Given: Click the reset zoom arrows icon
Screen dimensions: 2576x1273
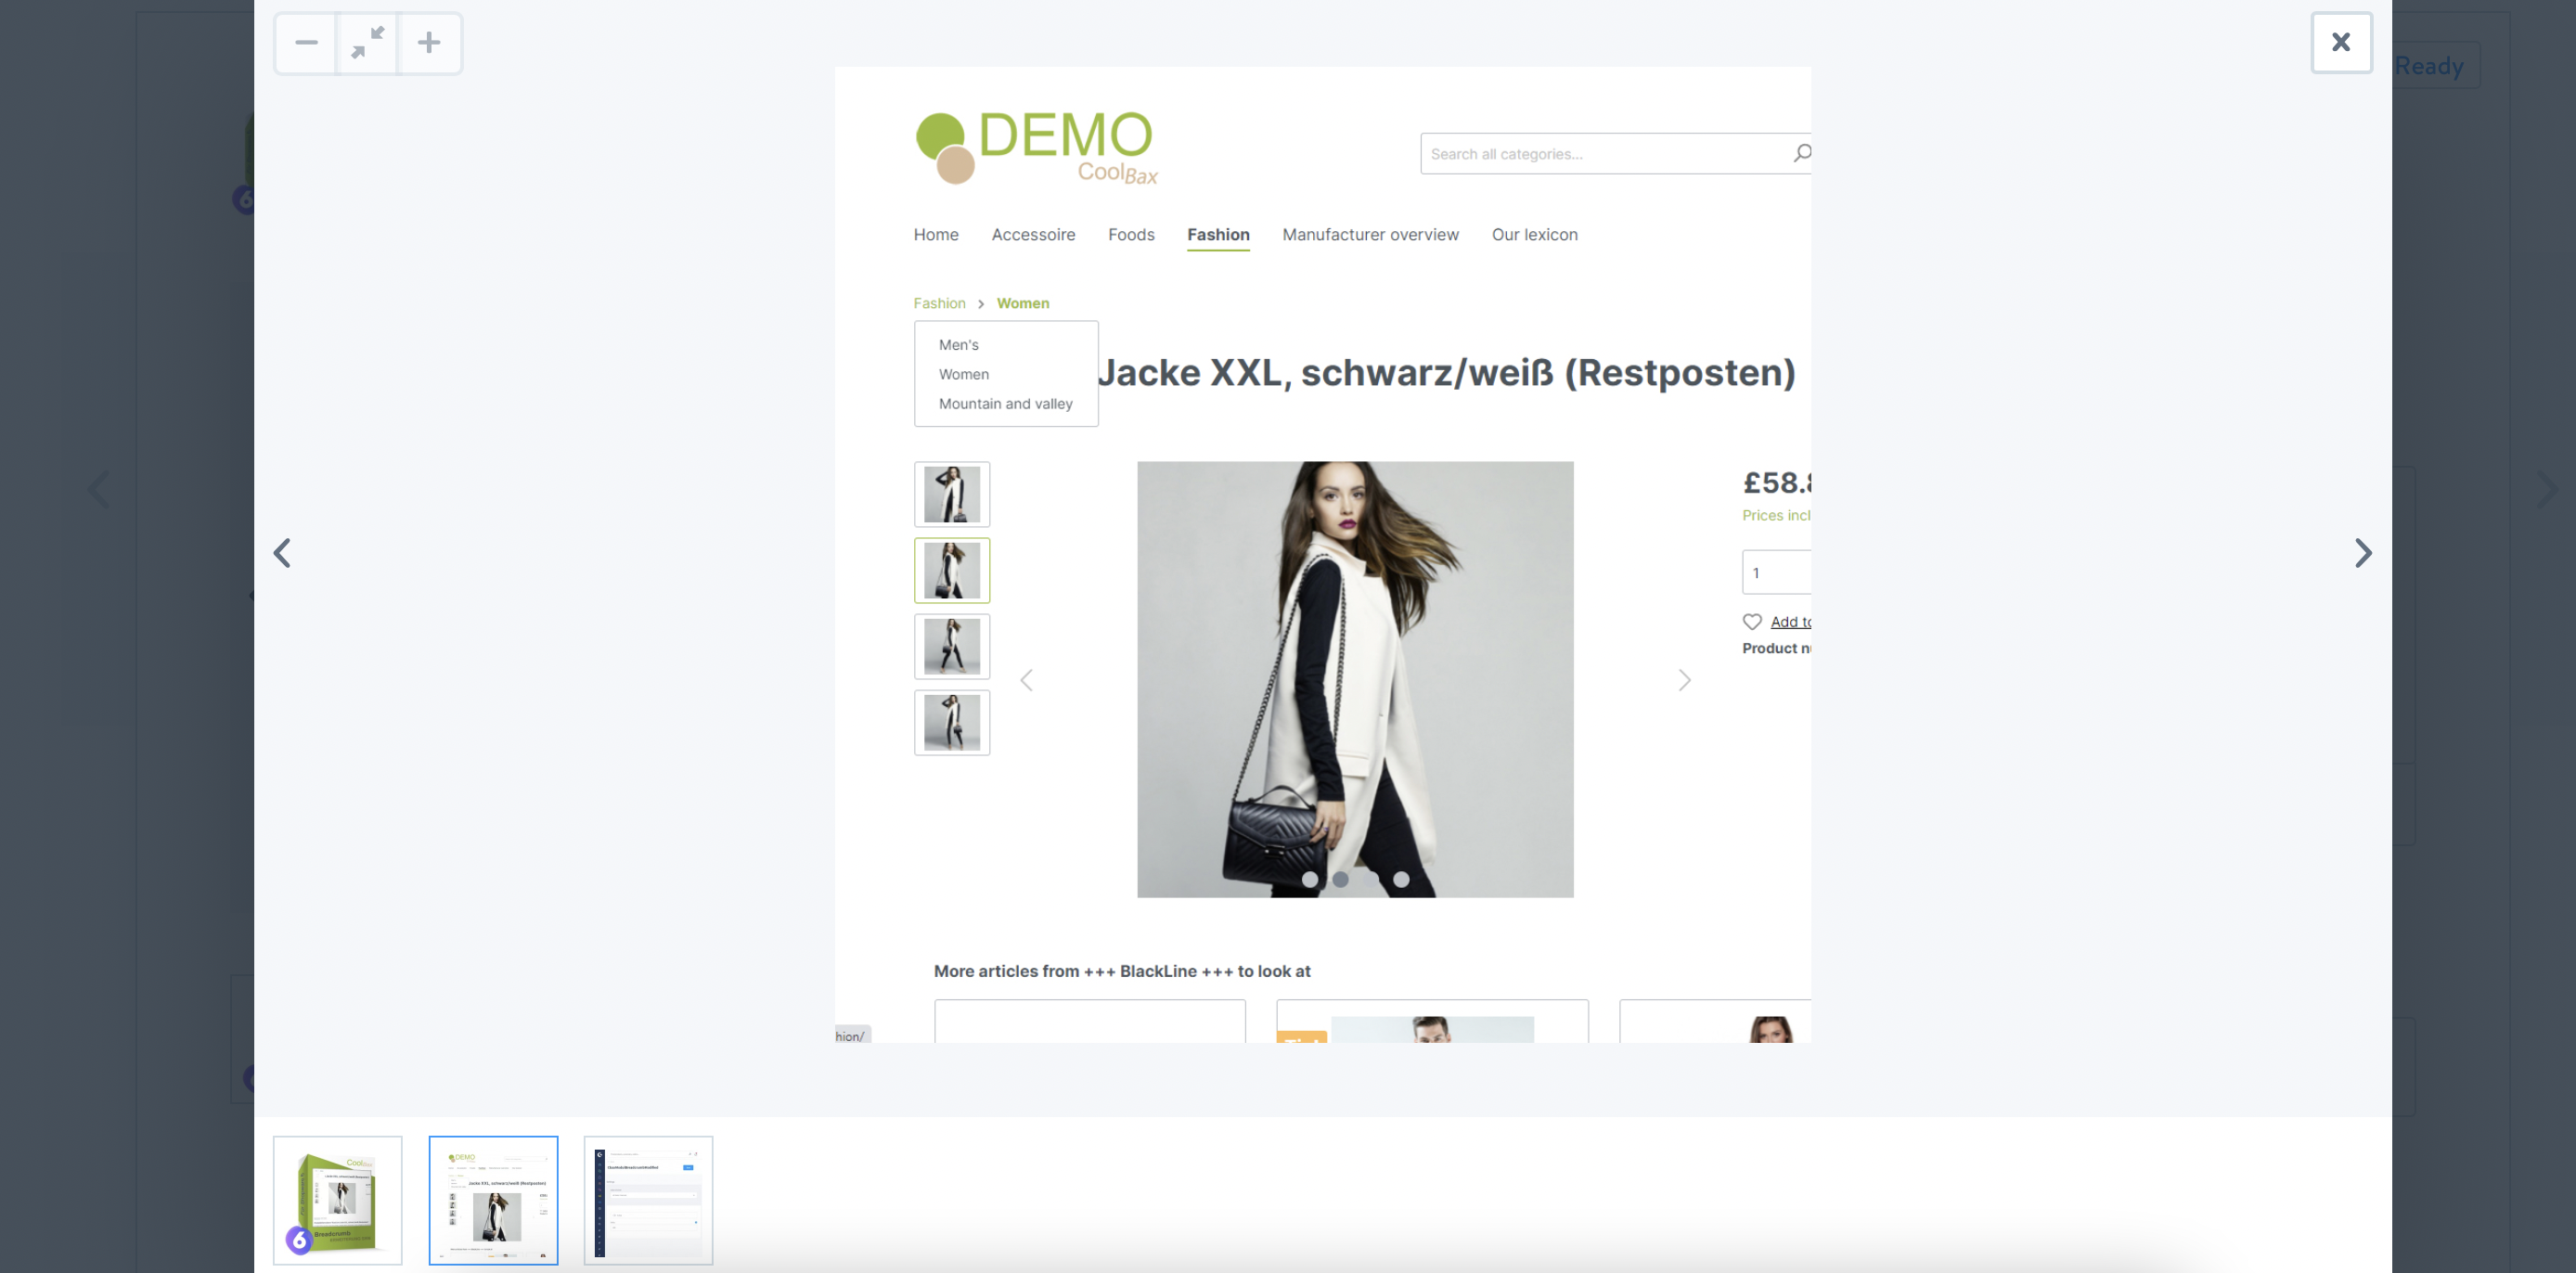Looking at the screenshot, I should 368,43.
